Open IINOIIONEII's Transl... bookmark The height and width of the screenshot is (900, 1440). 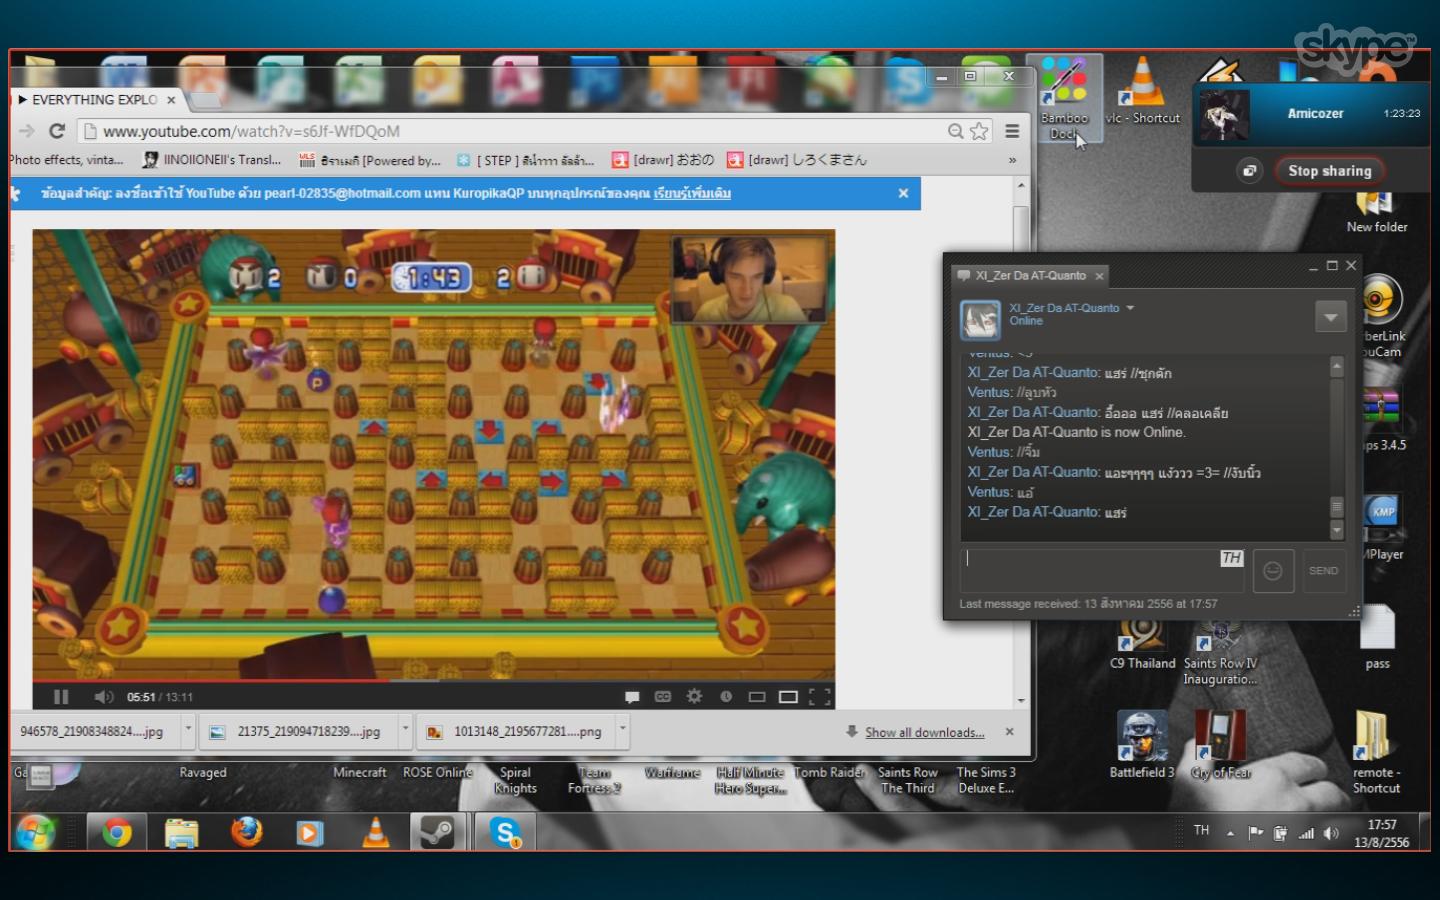point(212,160)
